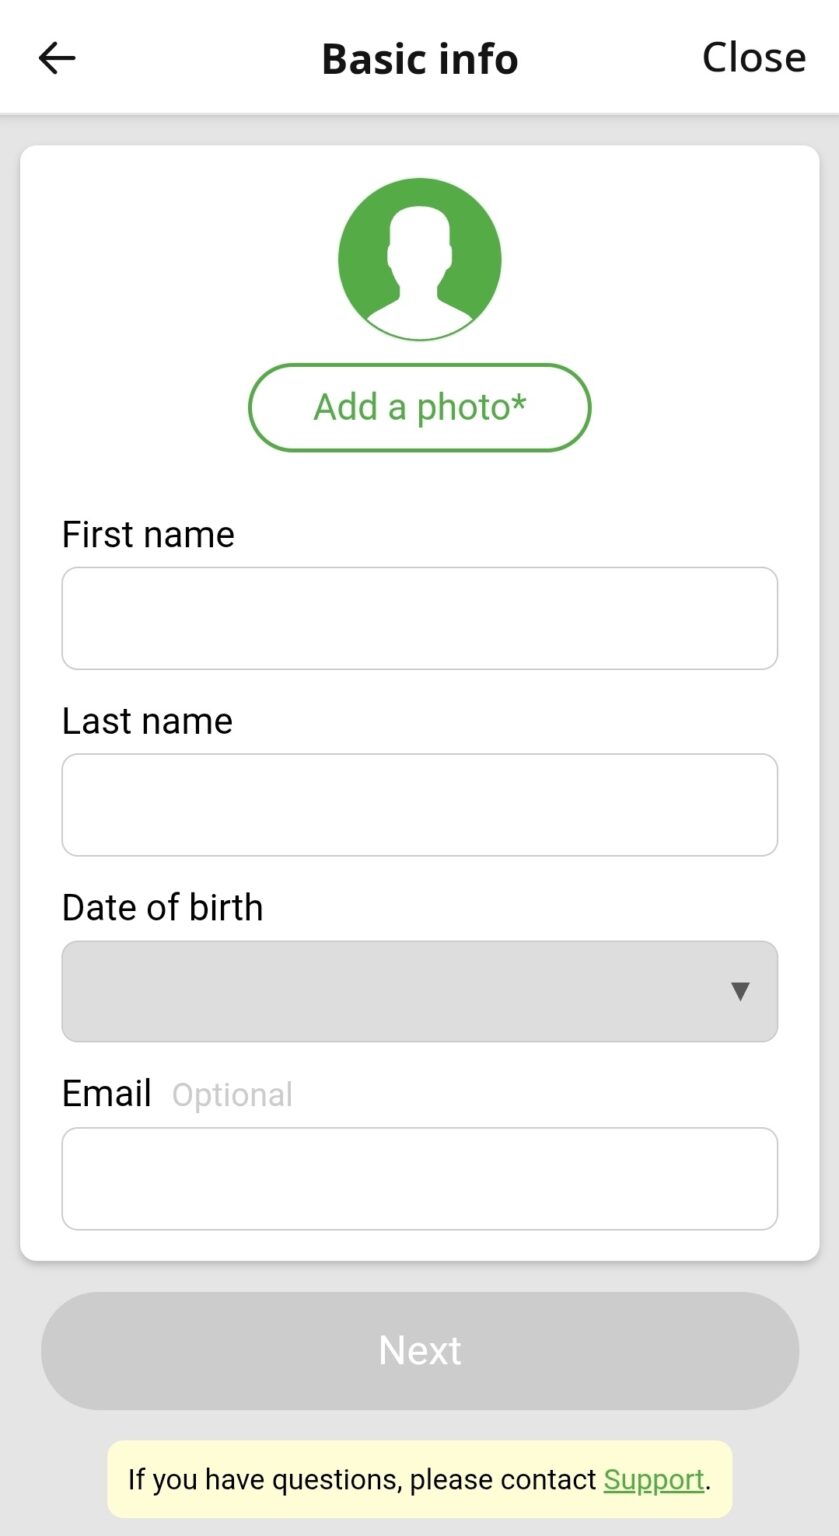Screen dimensions: 839x1536
Task: Tap the First name label
Action: 148,535
